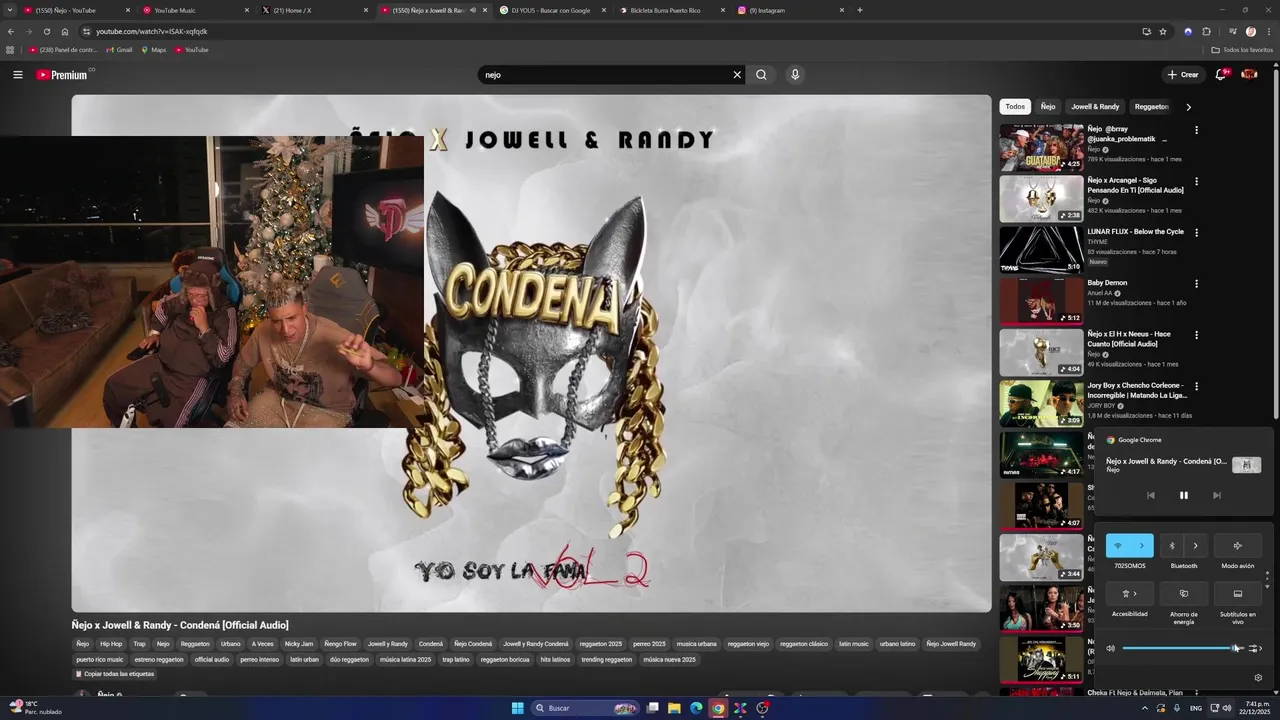Screen dimensions: 1280x720
Task: Open Maps bookmark
Action: pos(153,50)
